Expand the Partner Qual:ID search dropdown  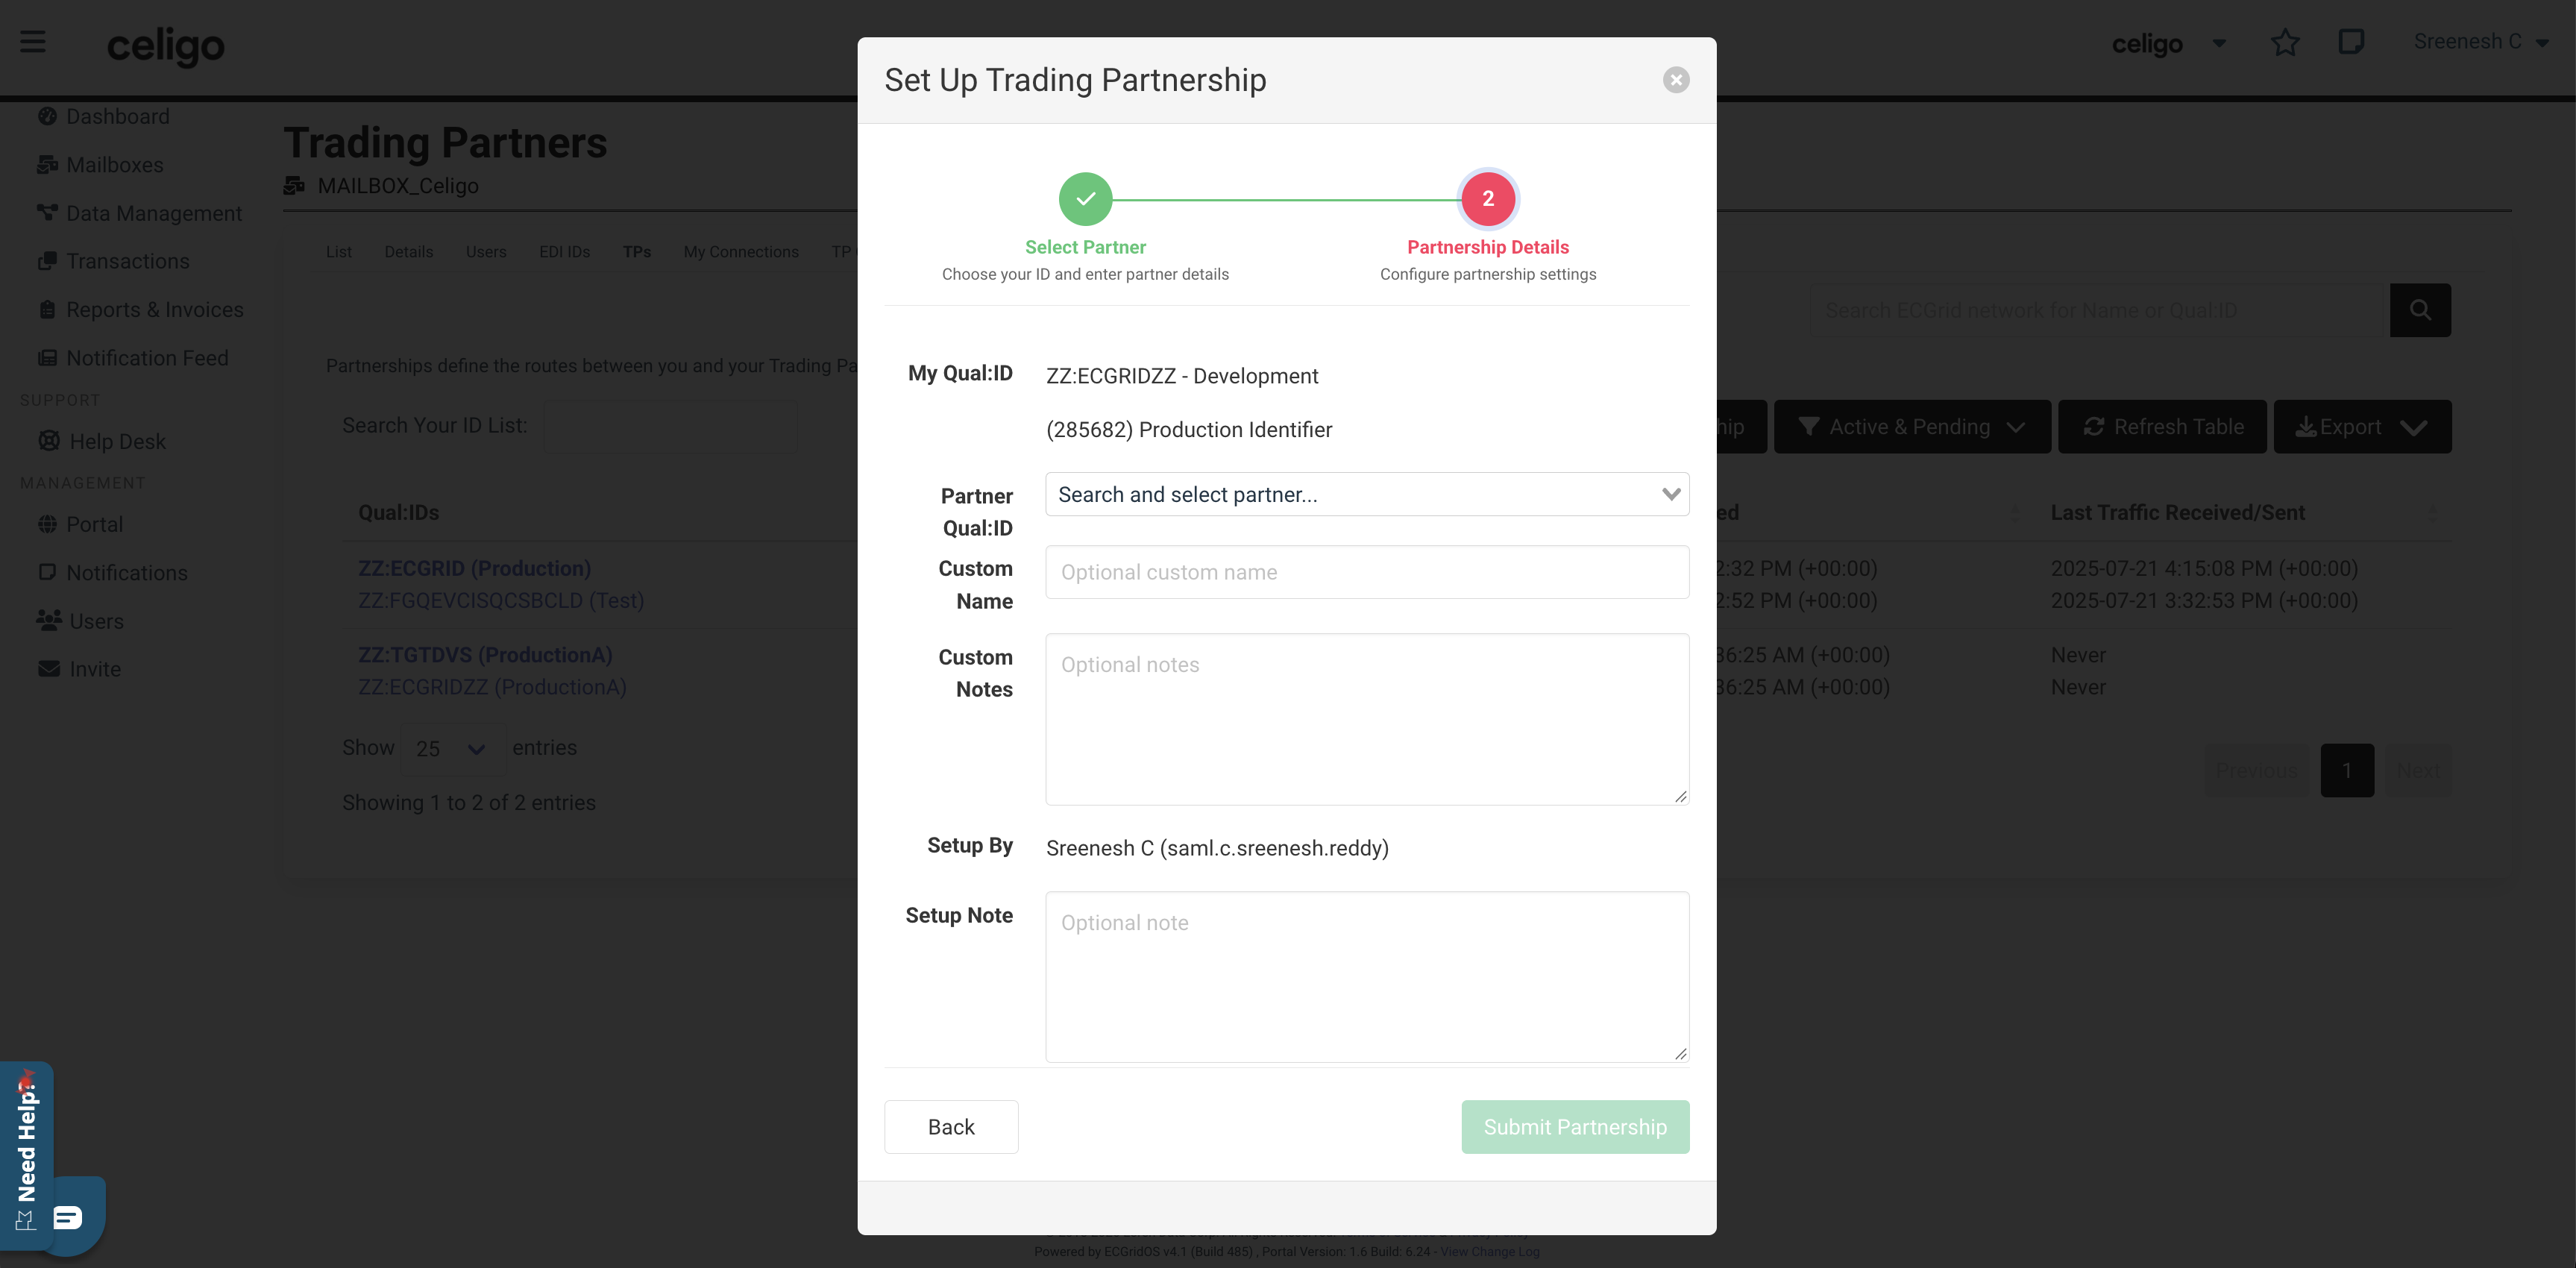pos(1367,494)
